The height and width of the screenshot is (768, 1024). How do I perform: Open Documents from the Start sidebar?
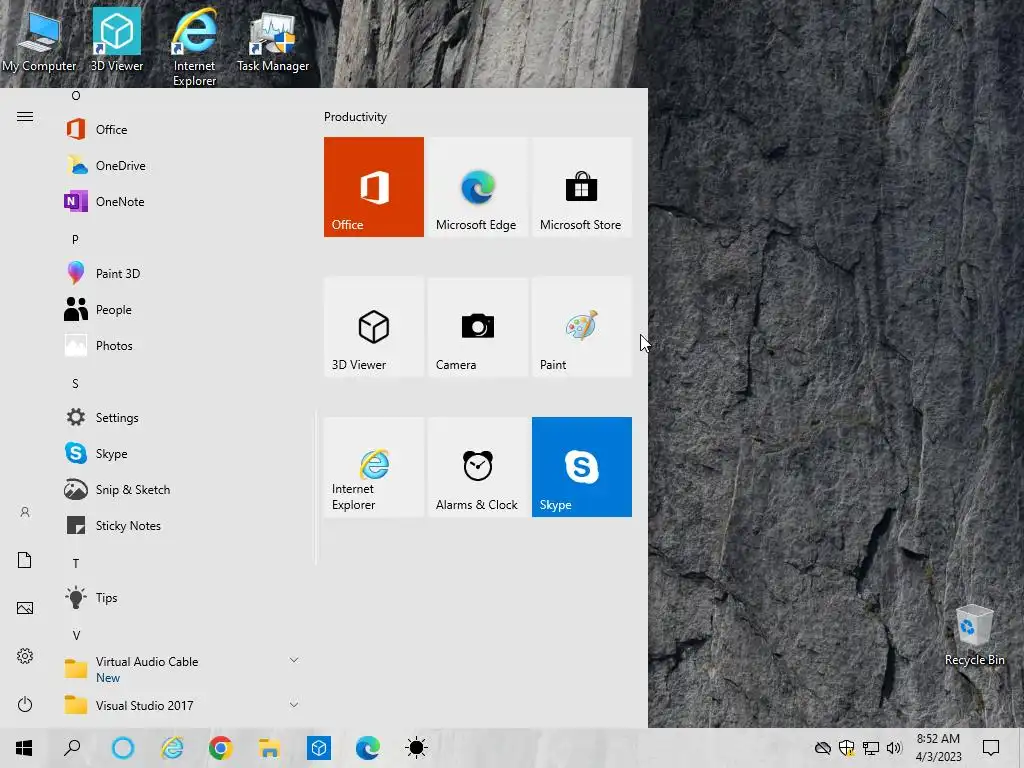(x=25, y=560)
